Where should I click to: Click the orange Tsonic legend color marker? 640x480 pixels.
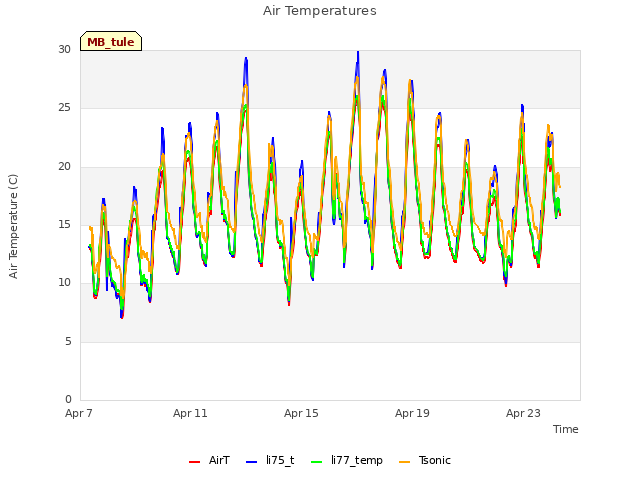coord(404,462)
